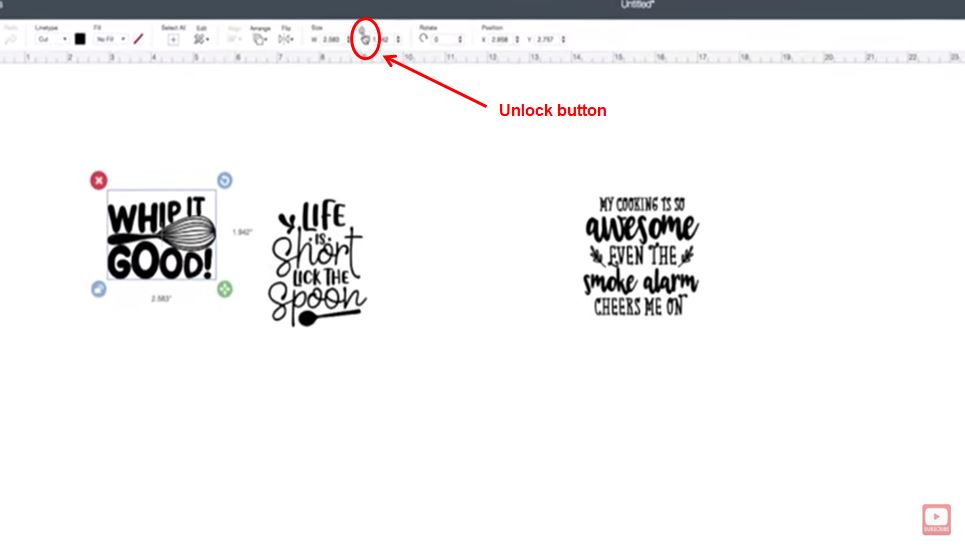Image resolution: width=965 pixels, height=551 pixels.
Task: Click the Rotate icon
Action: (x=423, y=38)
